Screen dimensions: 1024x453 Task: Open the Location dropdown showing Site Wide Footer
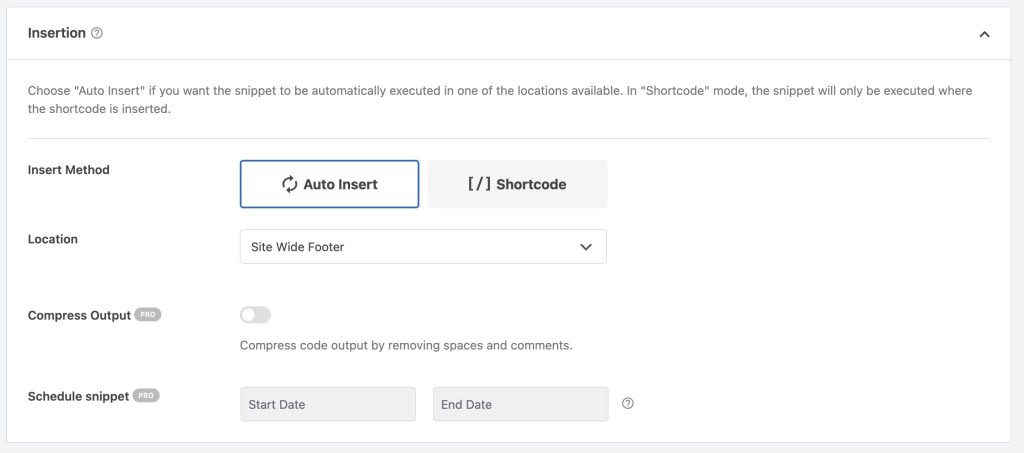[x=423, y=247]
